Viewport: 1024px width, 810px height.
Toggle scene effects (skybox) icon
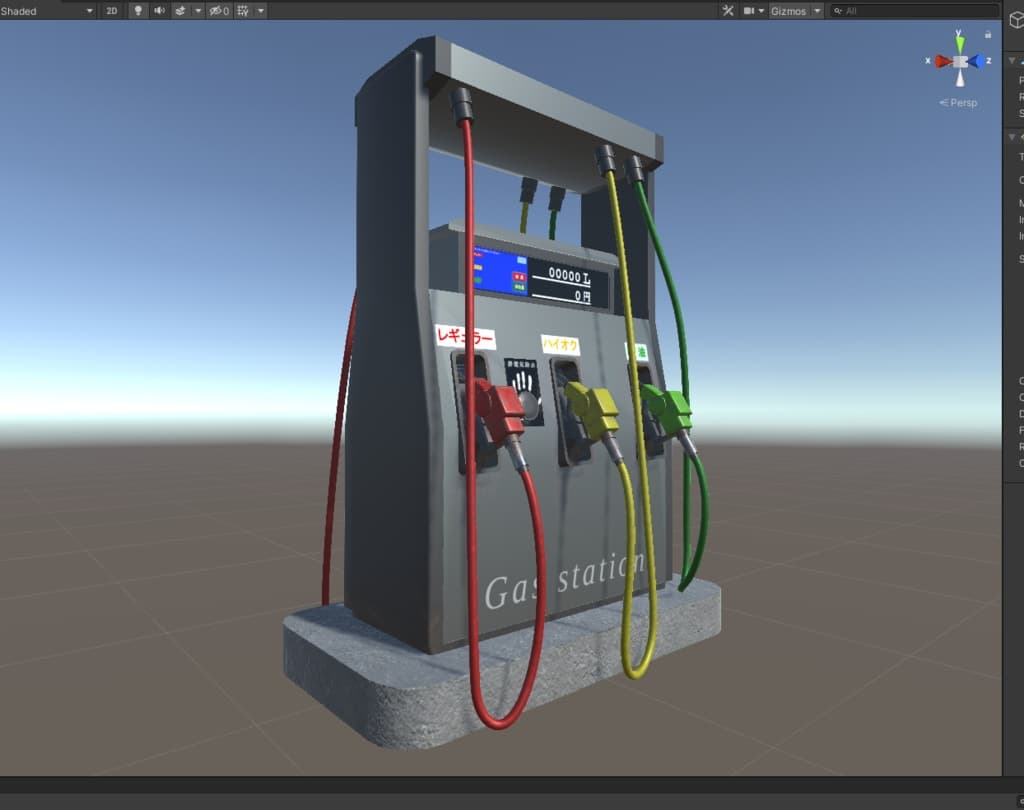(180, 11)
